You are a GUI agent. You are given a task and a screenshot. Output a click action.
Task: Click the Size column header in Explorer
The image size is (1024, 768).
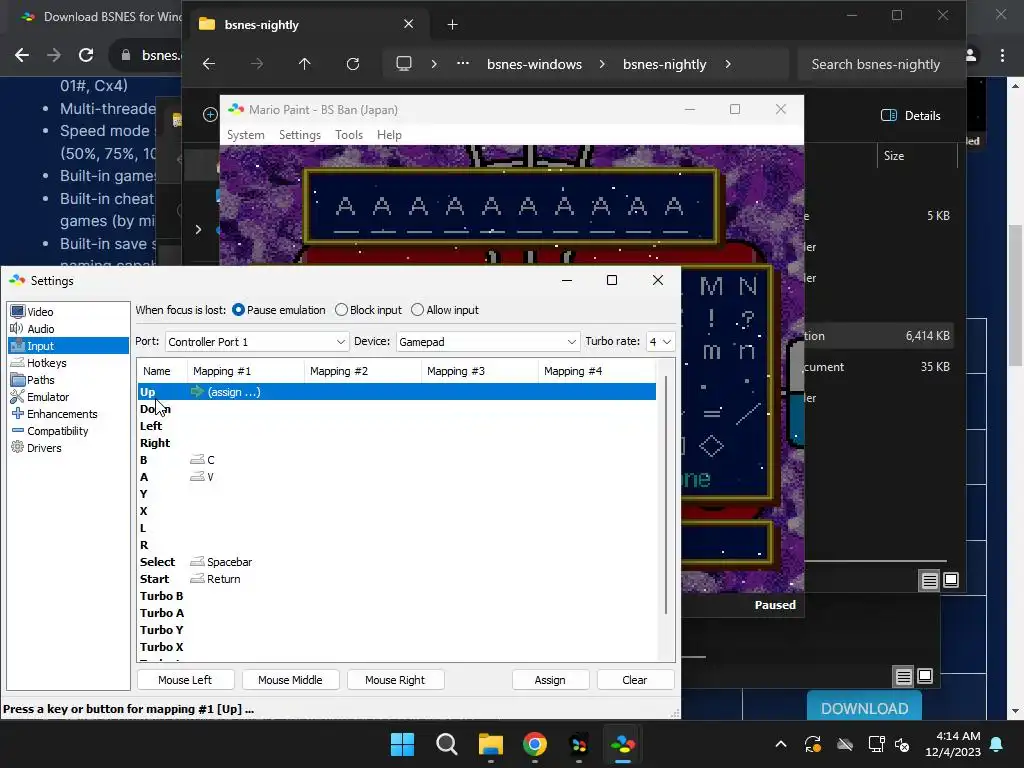(x=917, y=156)
